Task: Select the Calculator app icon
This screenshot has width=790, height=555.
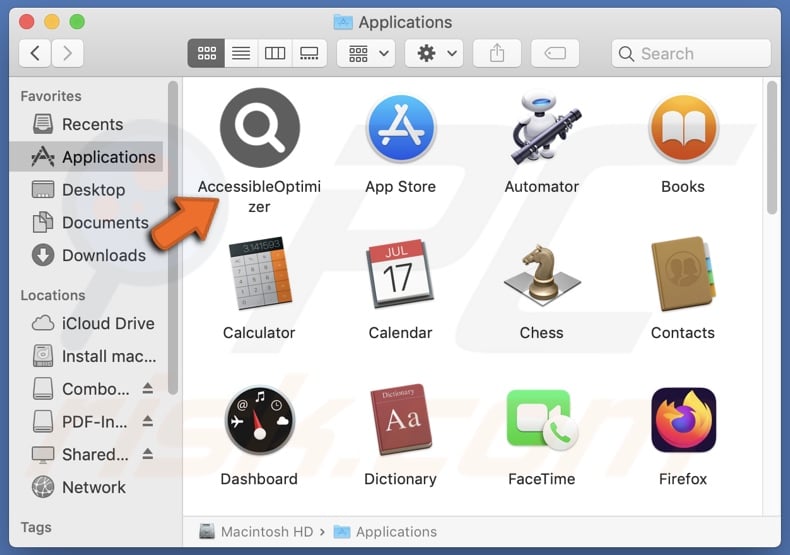Action: click(x=259, y=272)
